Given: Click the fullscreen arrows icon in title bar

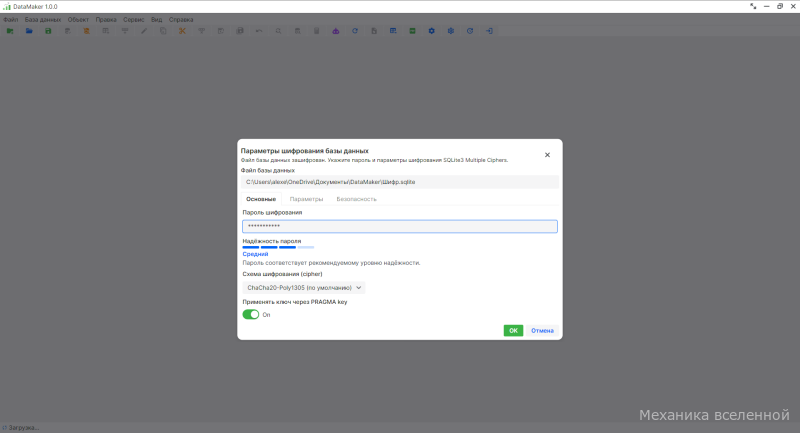Looking at the screenshot, I should [753, 6].
